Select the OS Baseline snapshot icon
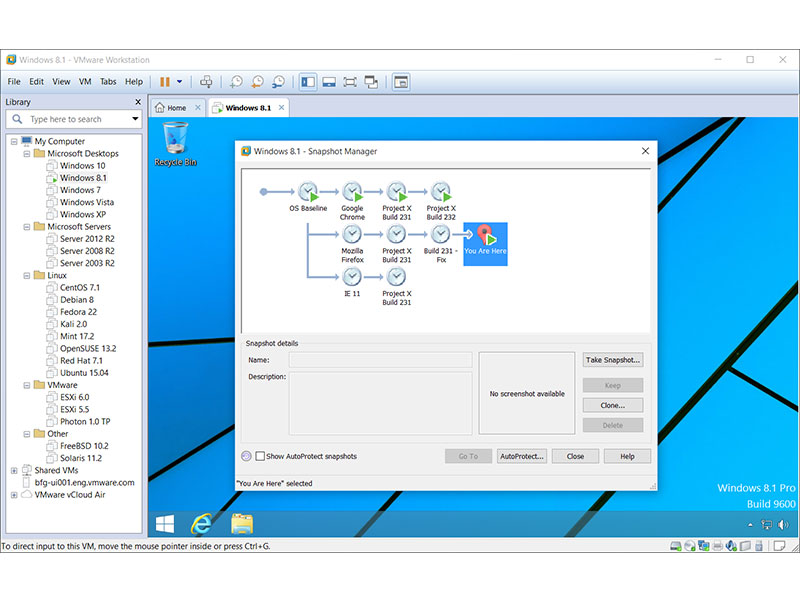800x600 pixels. 308,191
